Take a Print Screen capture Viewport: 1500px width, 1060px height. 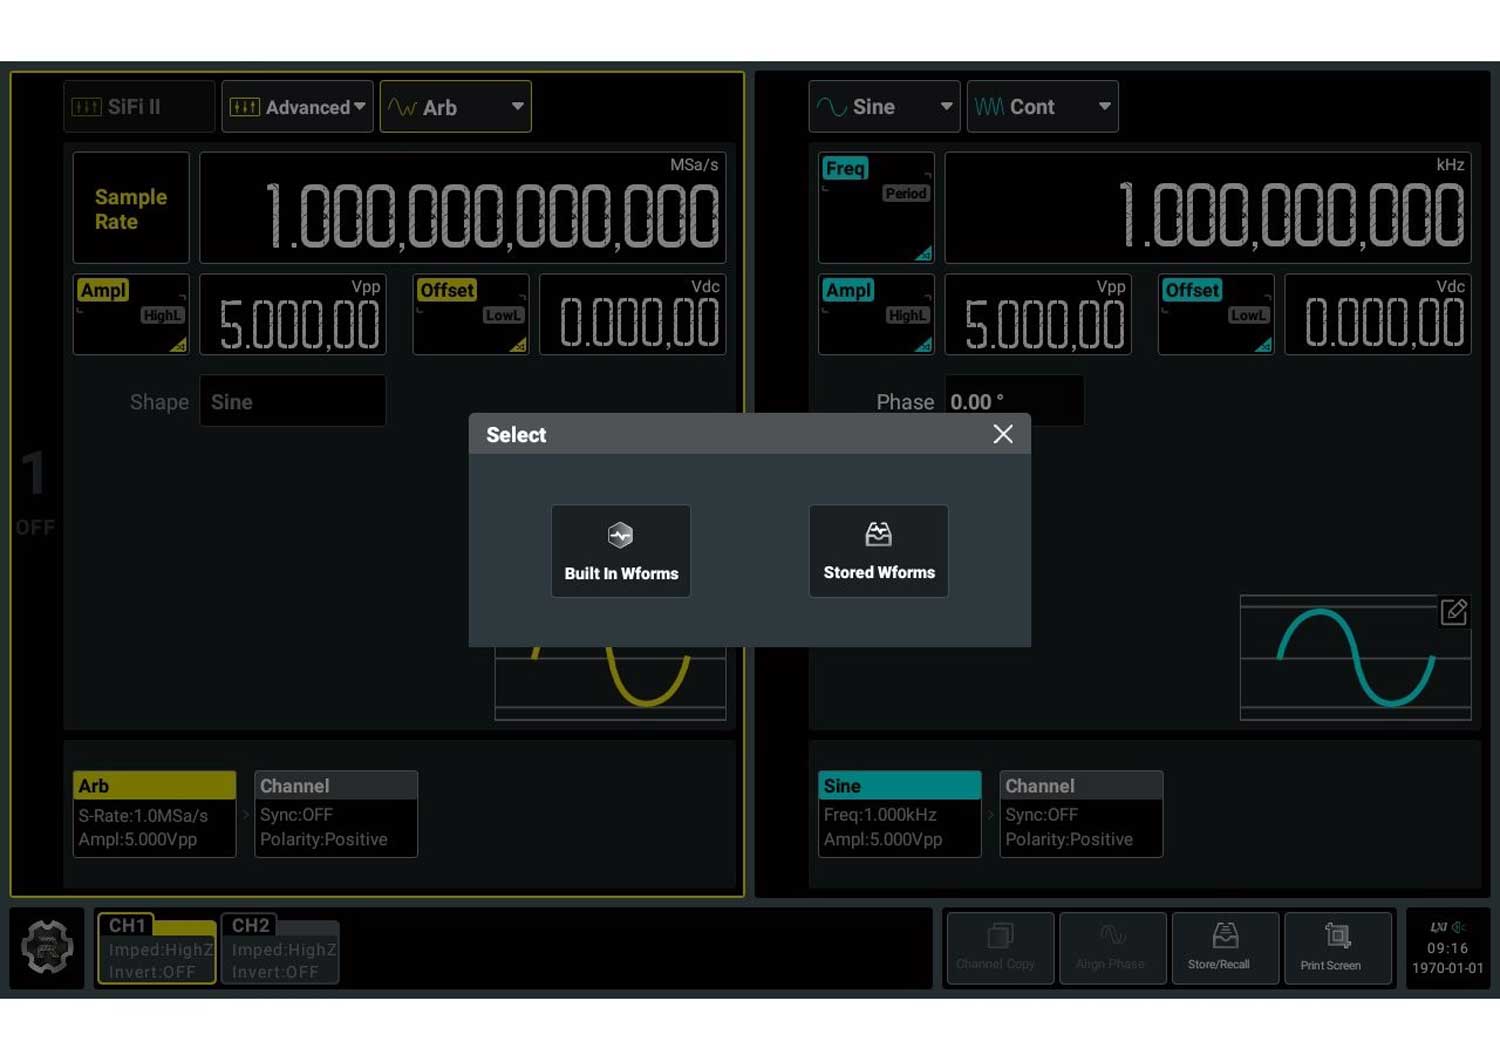(x=1337, y=948)
